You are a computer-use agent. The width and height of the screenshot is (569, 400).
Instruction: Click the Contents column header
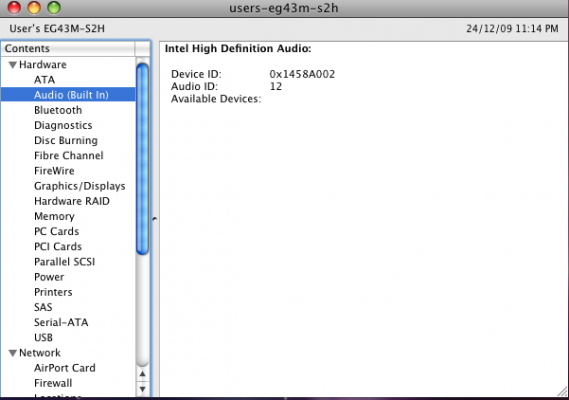[68, 48]
